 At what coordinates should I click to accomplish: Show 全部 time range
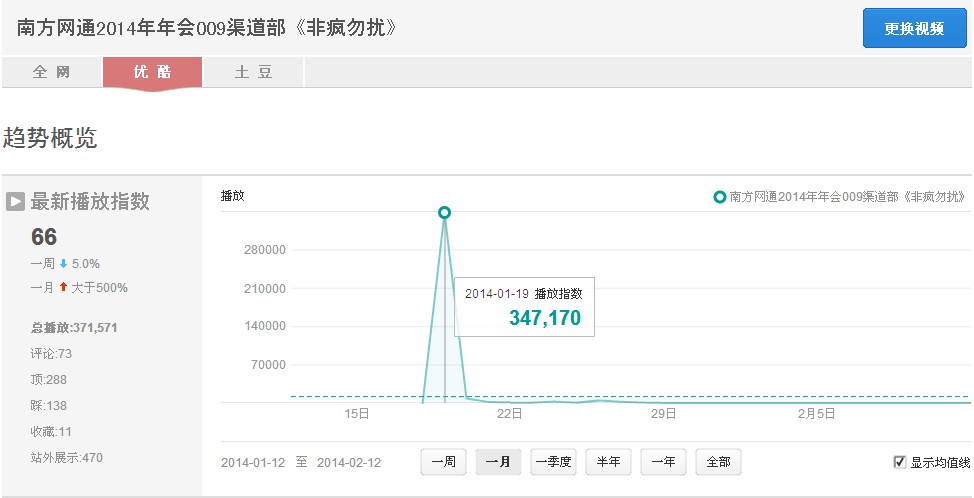[718, 462]
